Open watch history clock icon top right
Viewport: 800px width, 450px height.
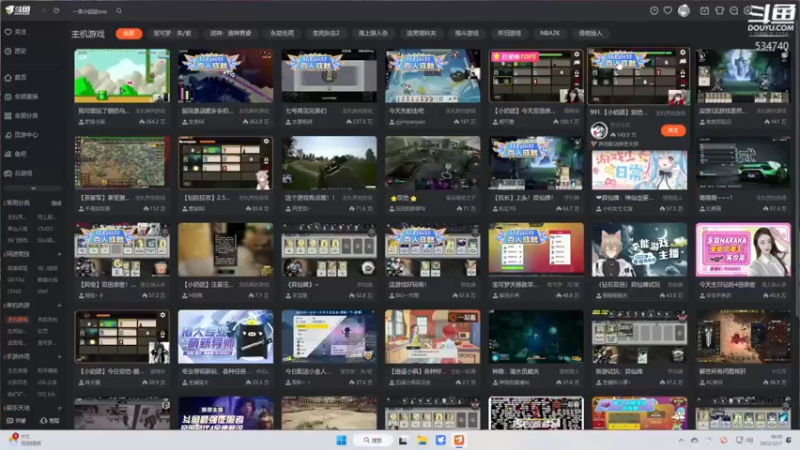(x=654, y=10)
